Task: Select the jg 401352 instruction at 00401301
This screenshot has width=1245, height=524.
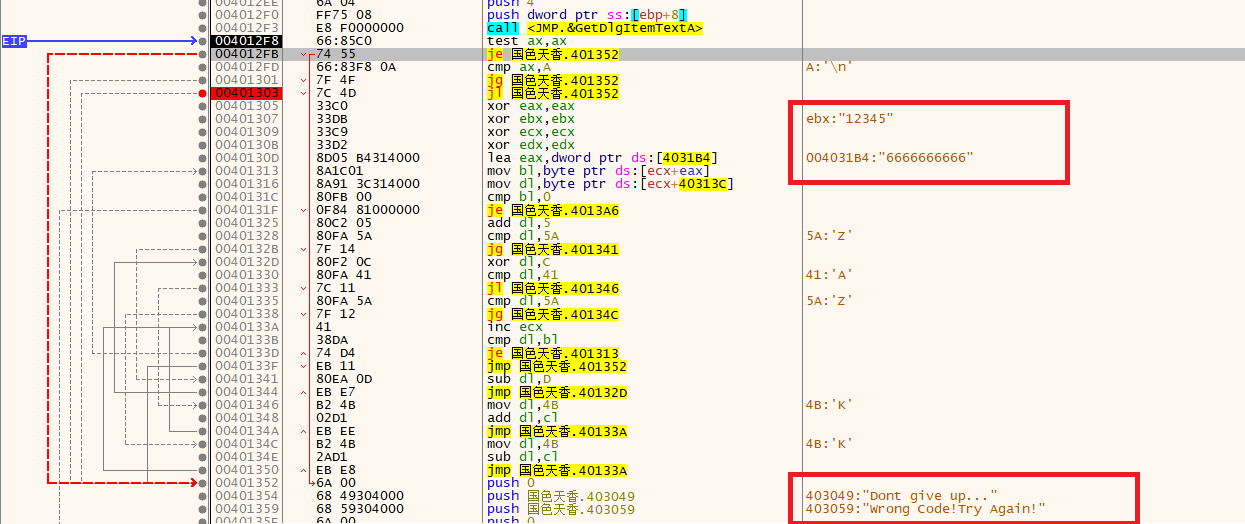Action: tap(552, 80)
